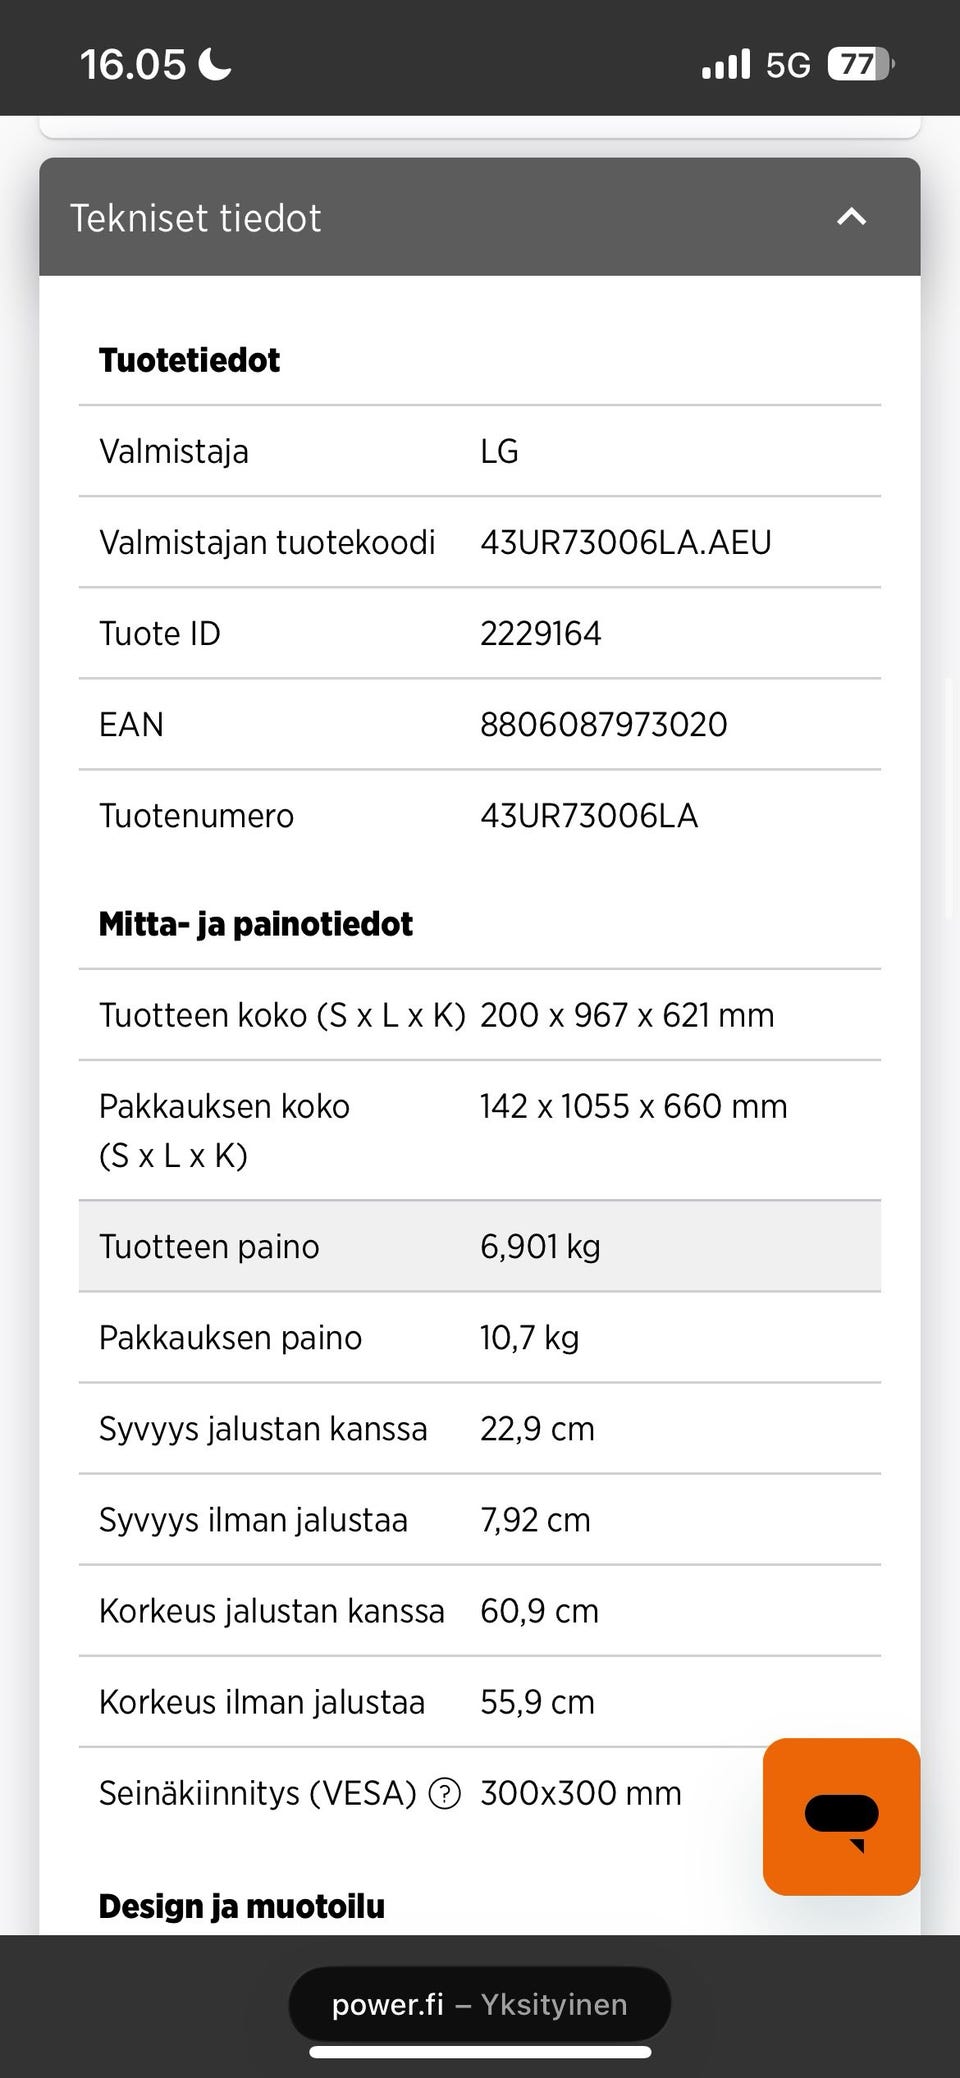Tap the 16.05 clock in status bar
This screenshot has height=2078, width=960.
click(x=133, y=65)
